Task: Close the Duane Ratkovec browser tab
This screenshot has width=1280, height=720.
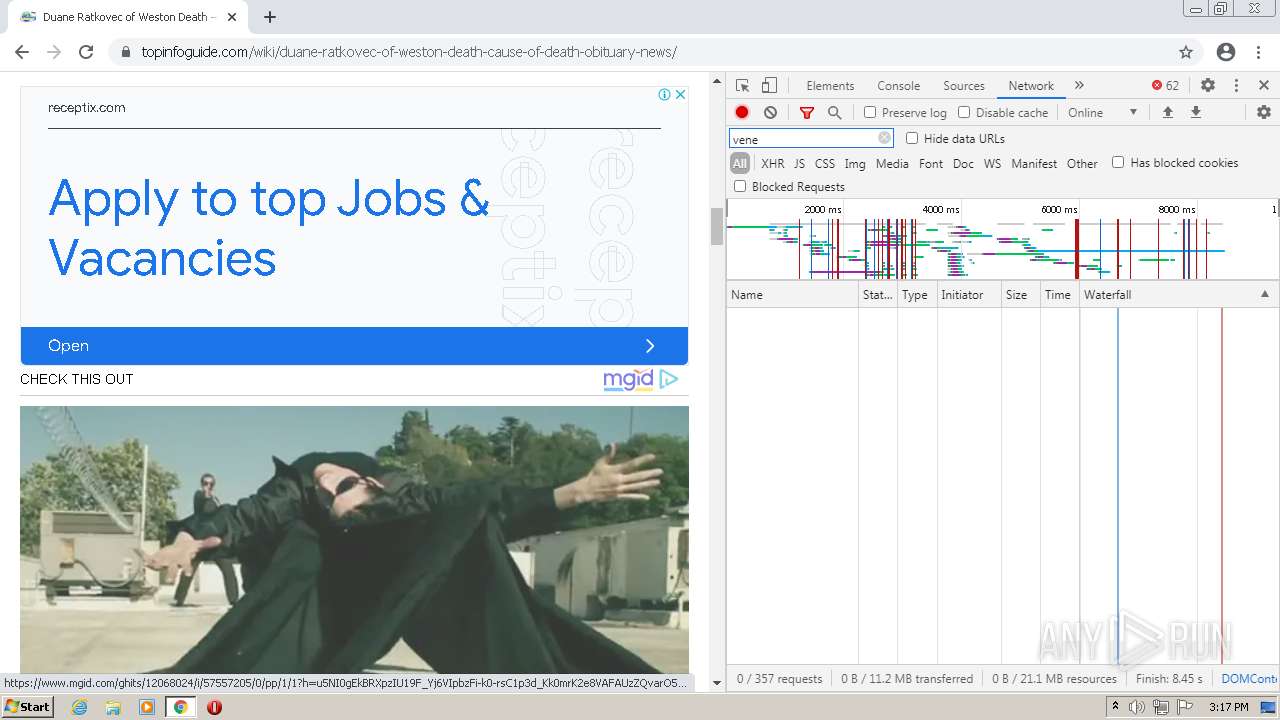Action: click(x=232, y=17)
